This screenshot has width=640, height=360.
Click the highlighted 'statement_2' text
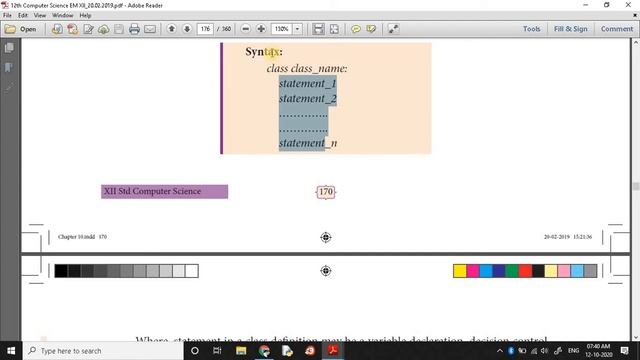(x=308, y=99)
